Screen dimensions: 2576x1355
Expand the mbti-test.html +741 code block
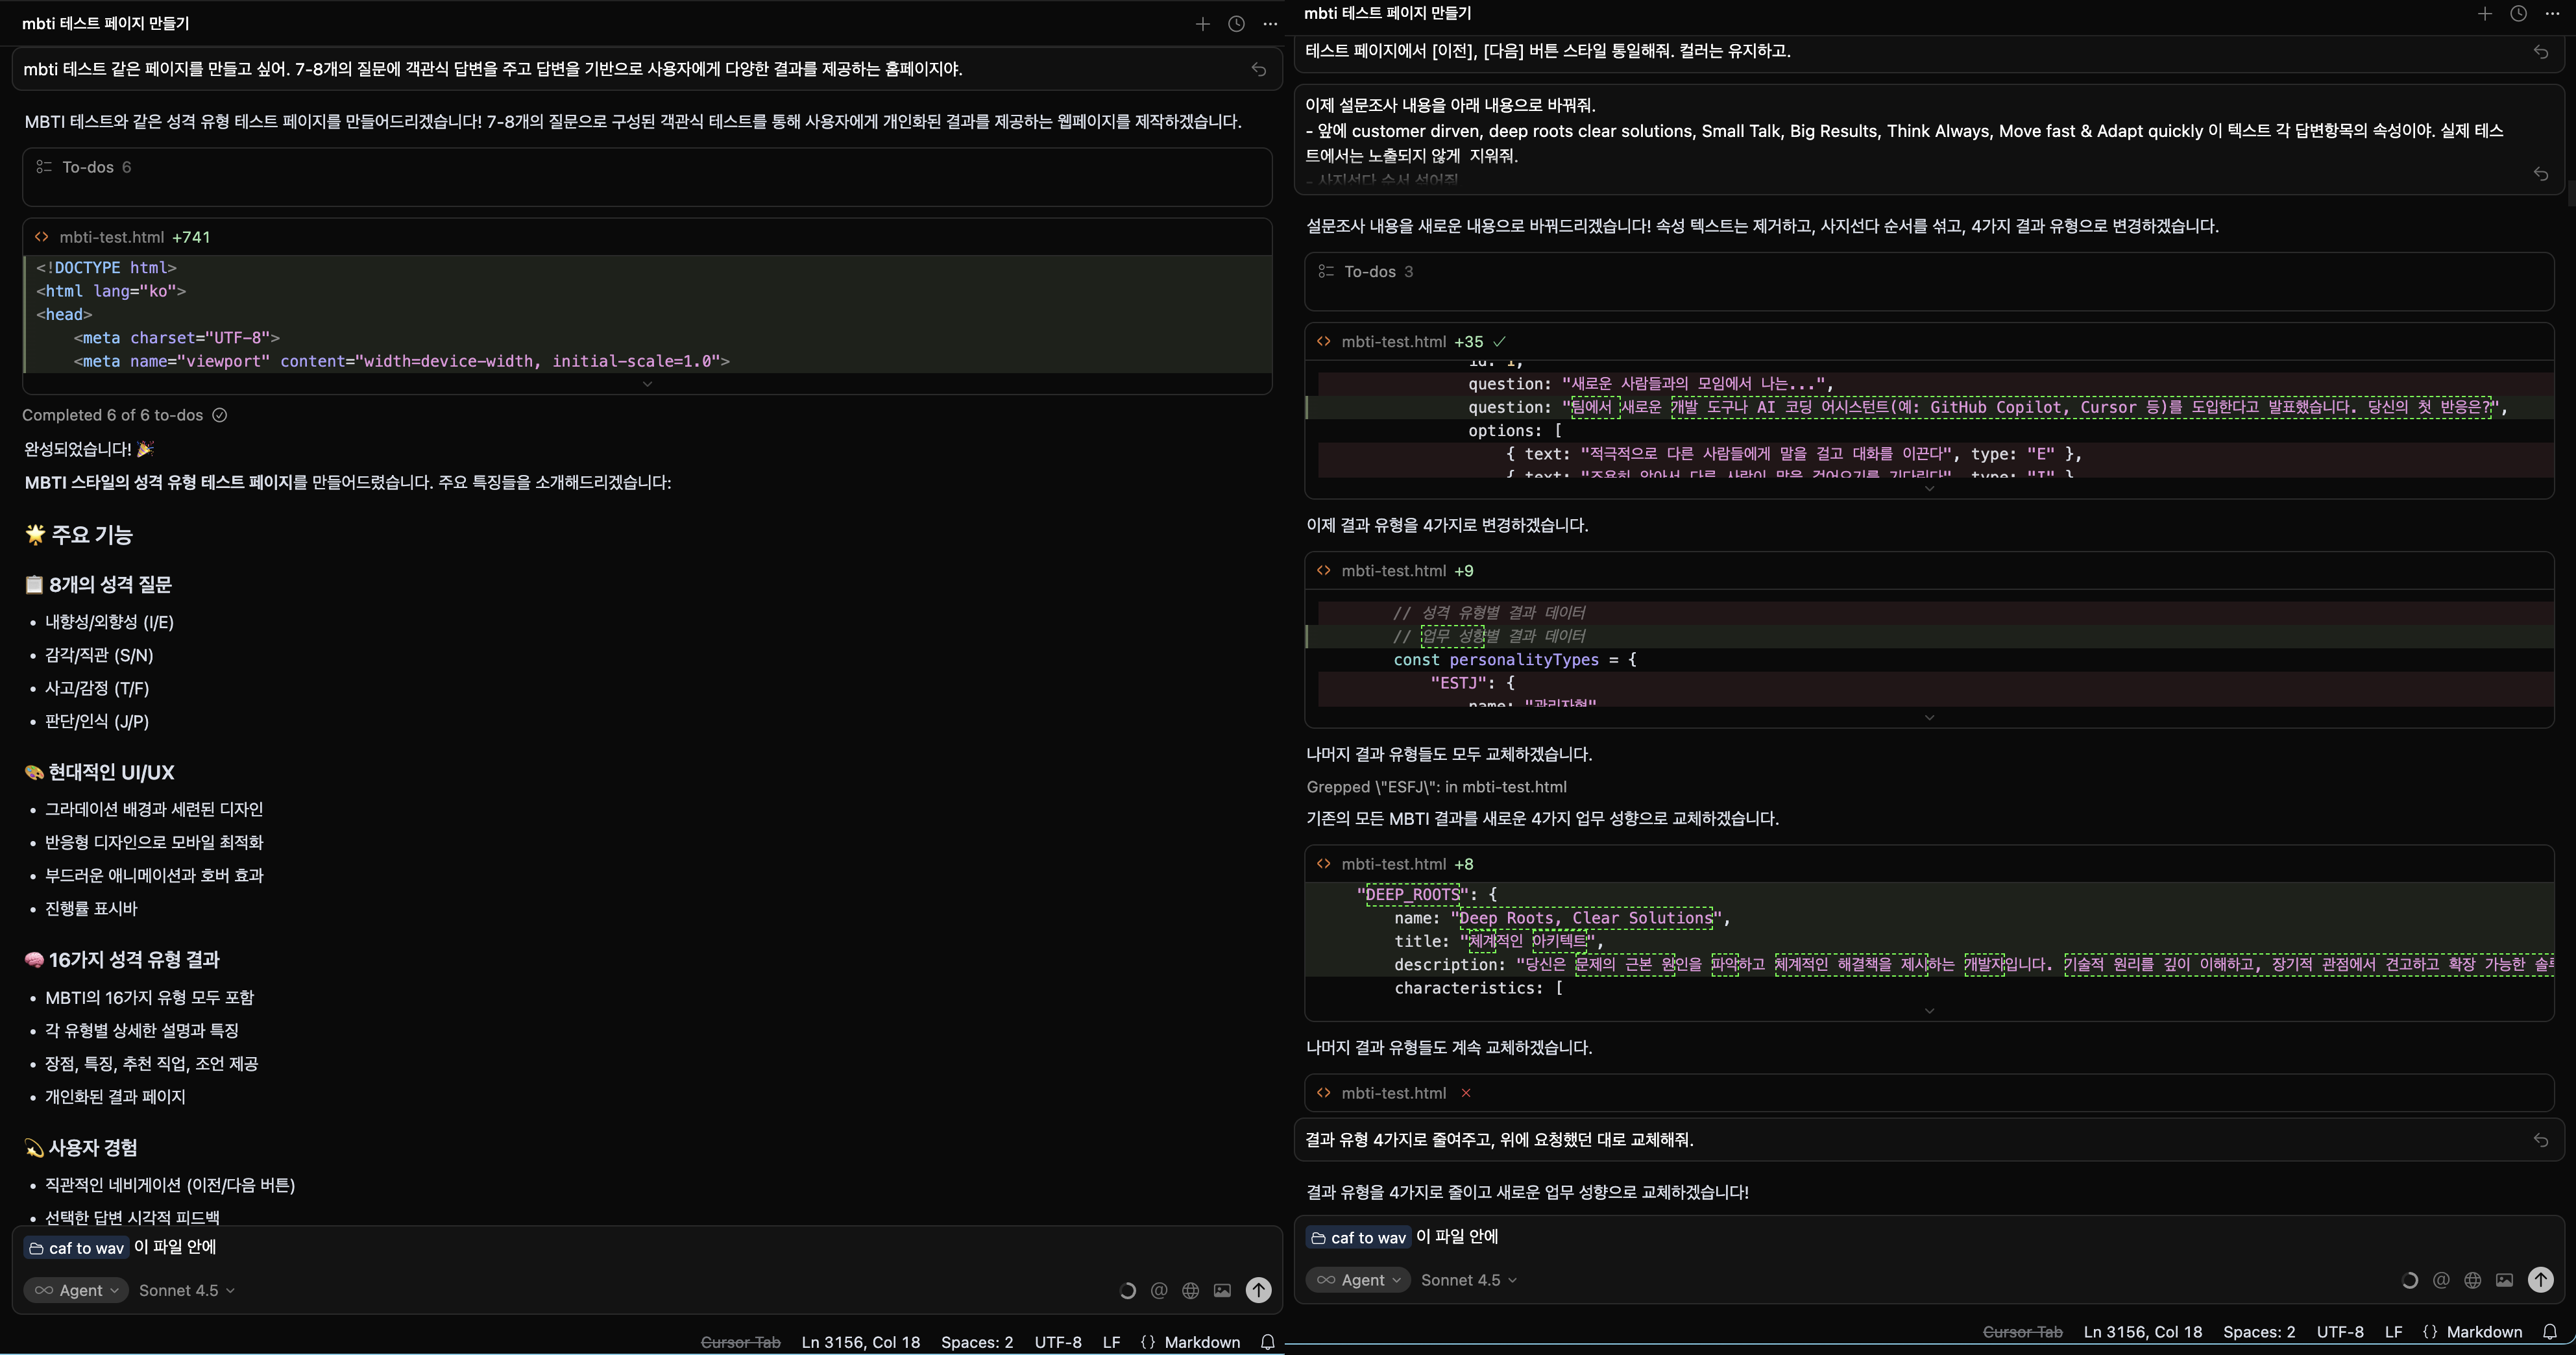click(647, 384)
